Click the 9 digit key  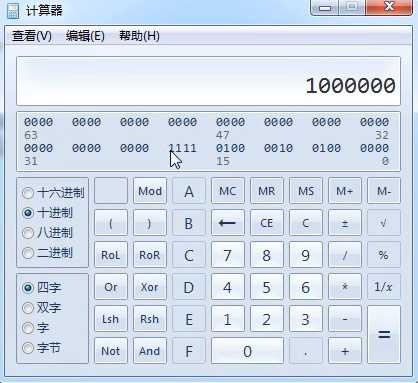306,255
